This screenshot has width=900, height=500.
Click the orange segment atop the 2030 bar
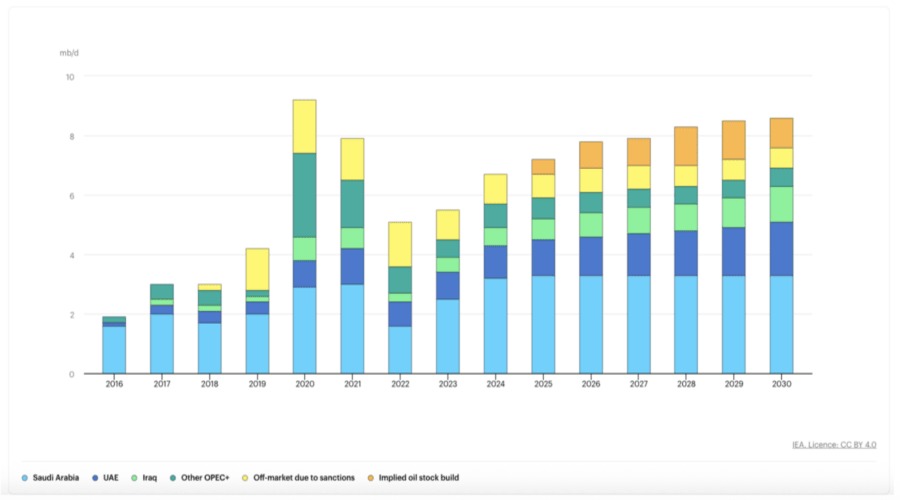click(781, 133)
